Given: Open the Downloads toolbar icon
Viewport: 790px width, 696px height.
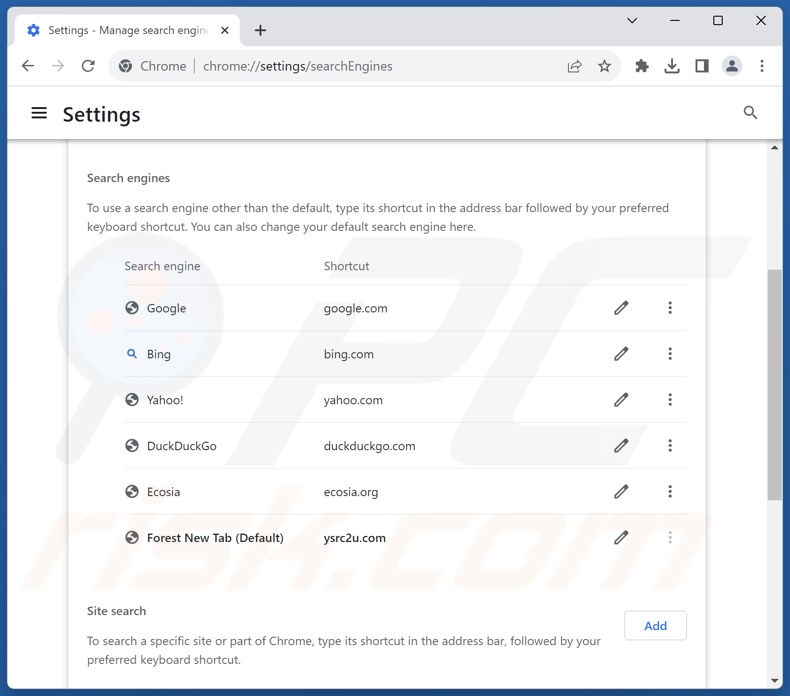Looking at the screenshot, I should (672, 66).
